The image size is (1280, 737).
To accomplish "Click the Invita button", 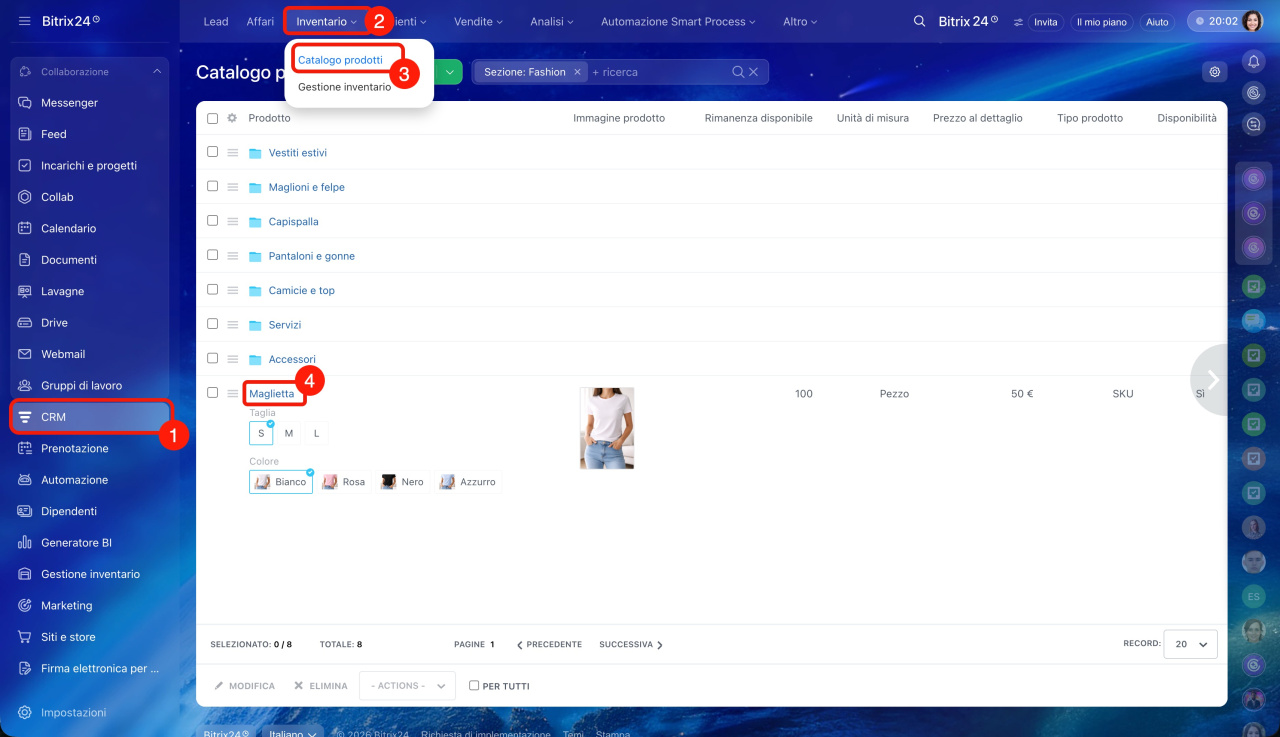I will 1045,22.
